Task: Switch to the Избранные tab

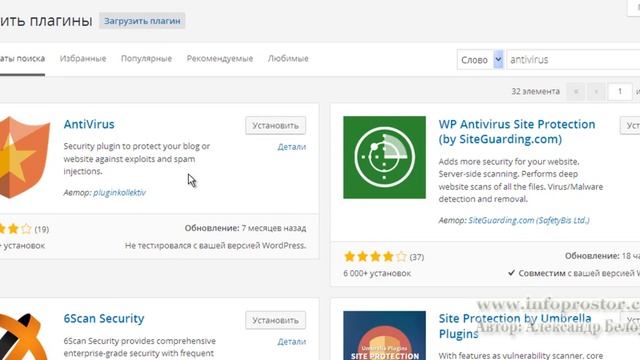Action: pyautogui.click(x=83, y=58)
